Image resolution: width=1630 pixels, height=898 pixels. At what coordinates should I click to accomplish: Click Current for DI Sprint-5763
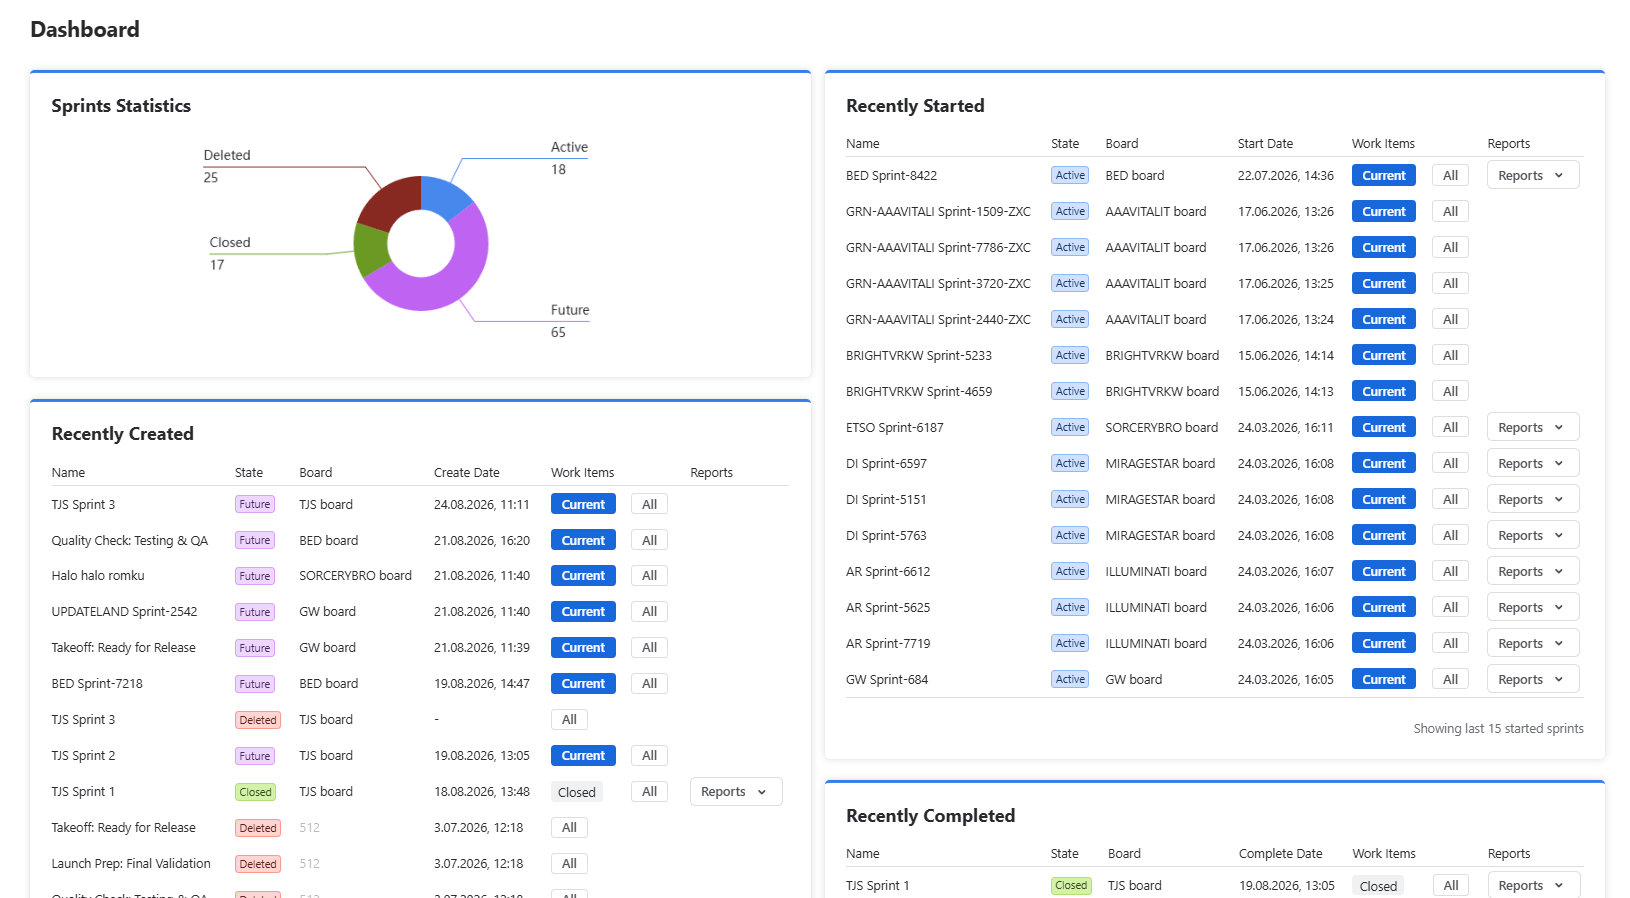point(1384,535)
